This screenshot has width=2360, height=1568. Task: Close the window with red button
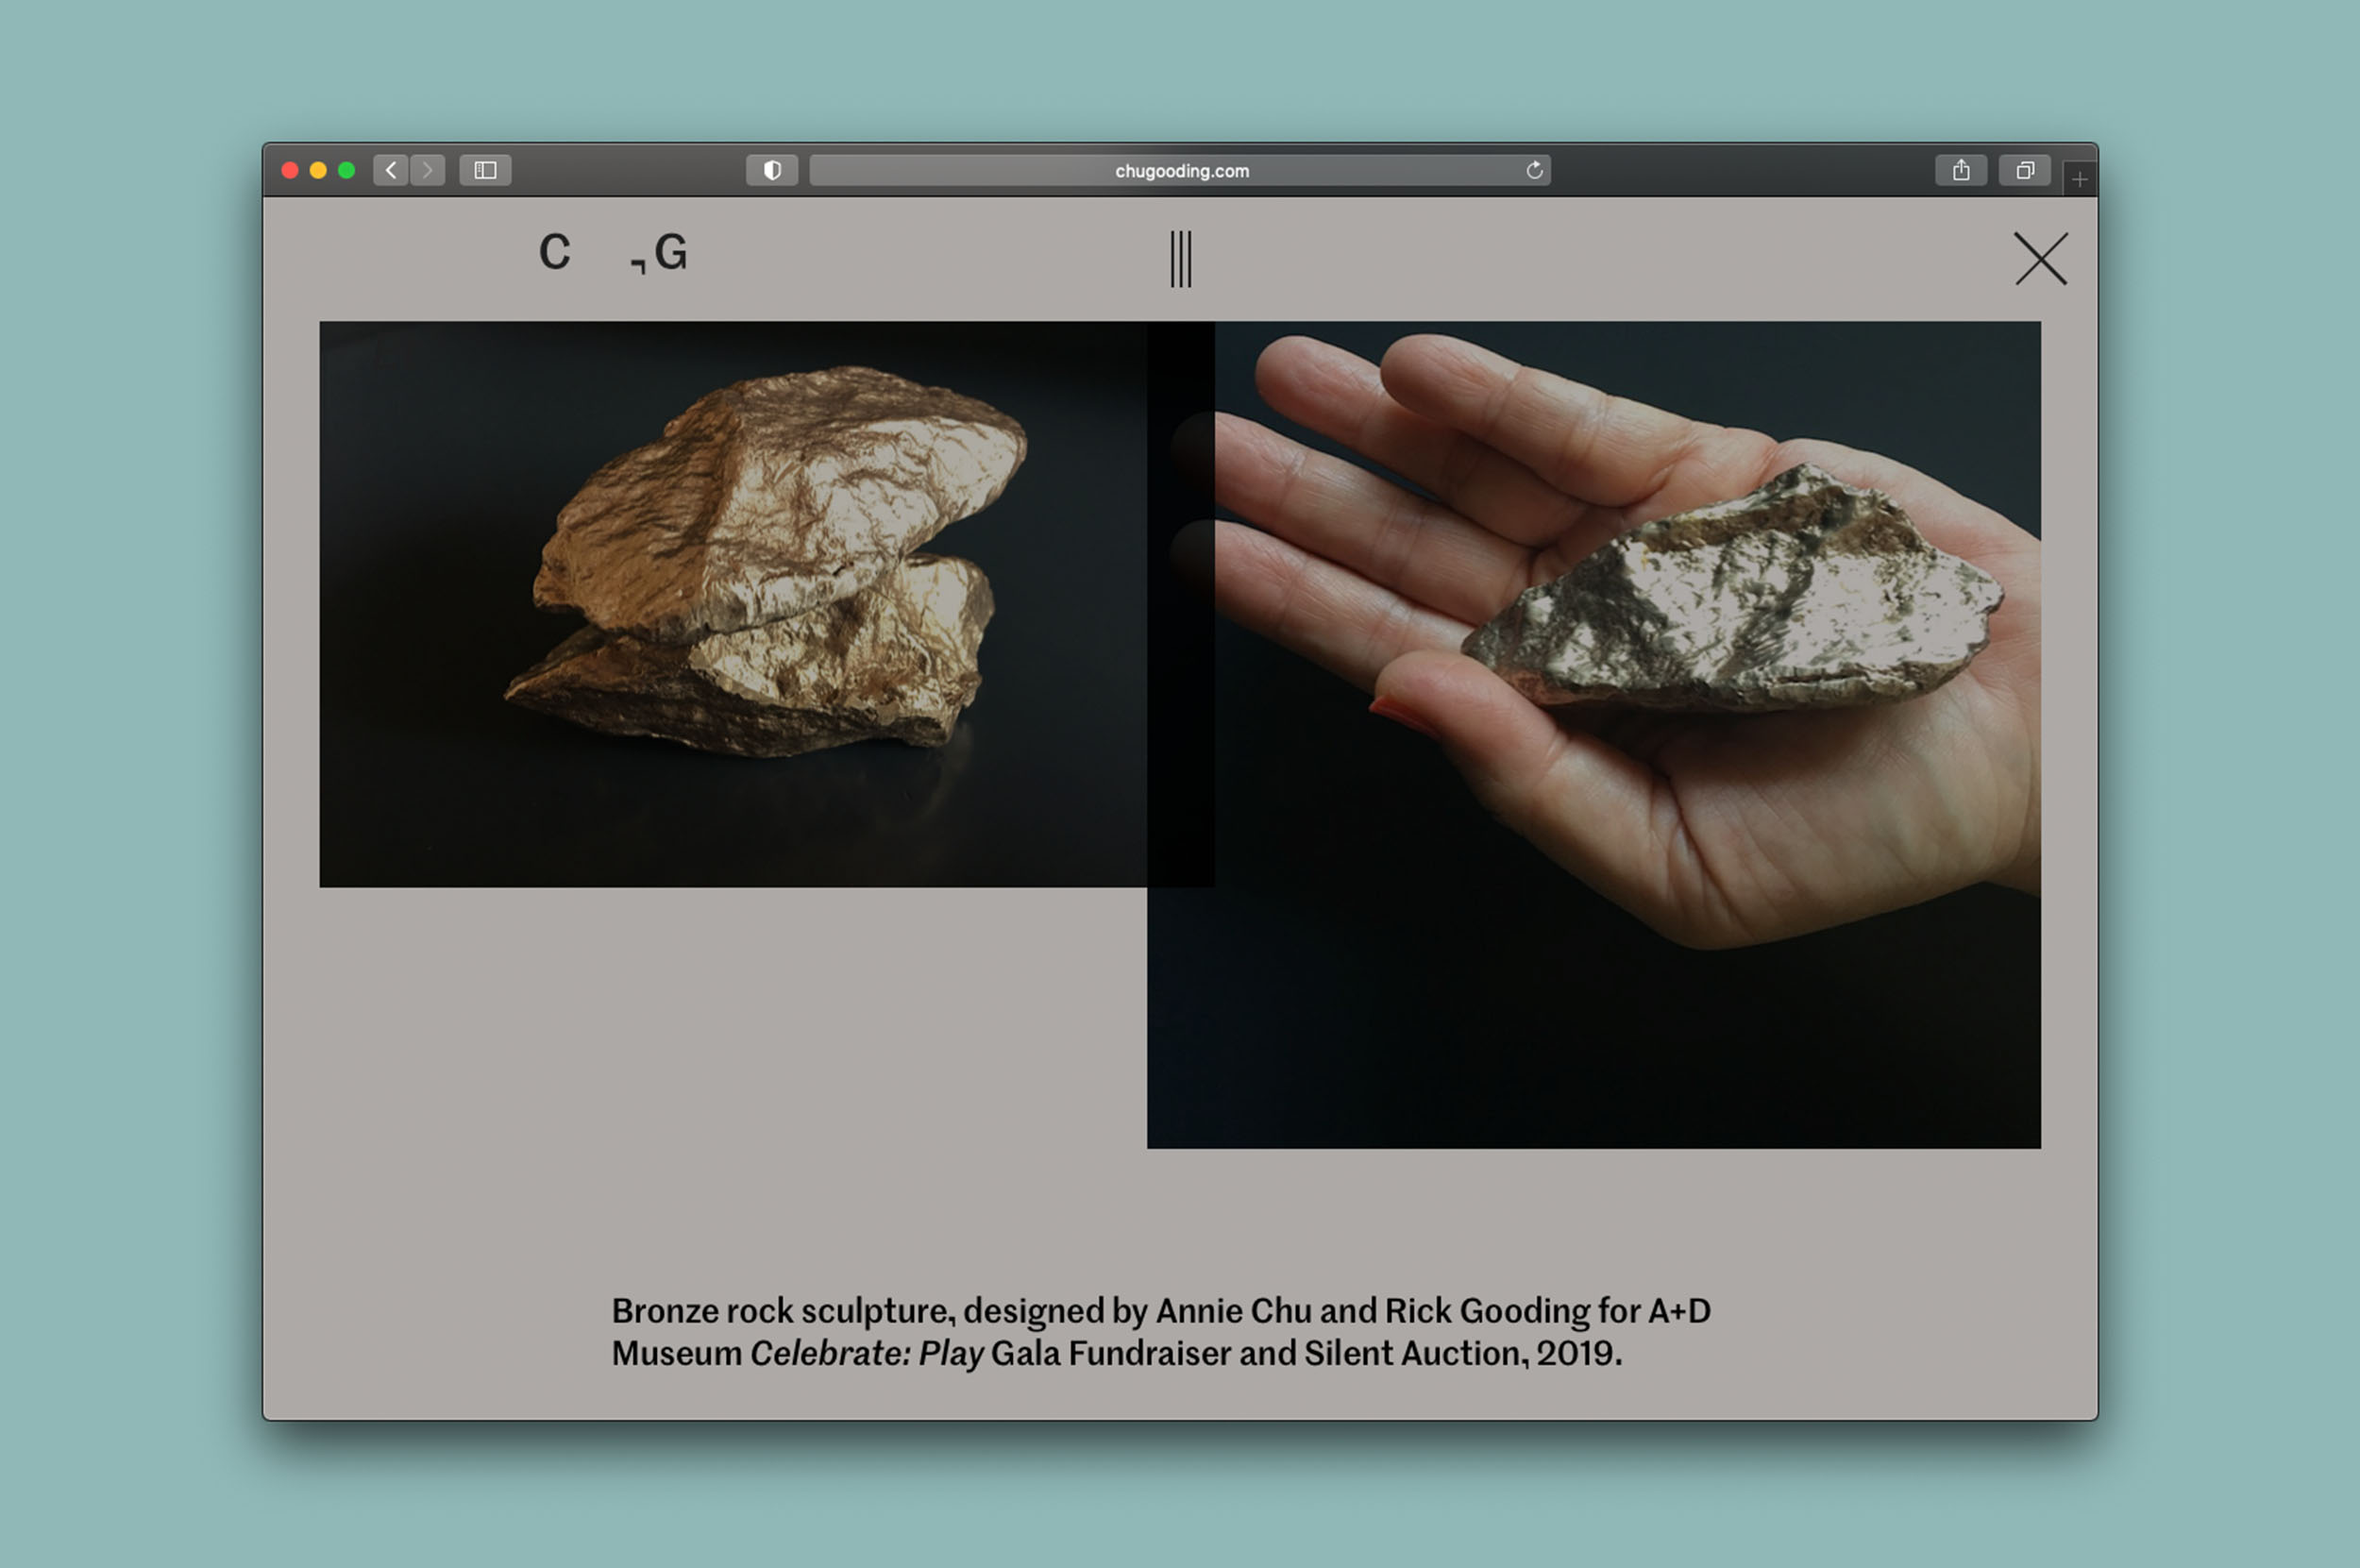tap(290, 170)
